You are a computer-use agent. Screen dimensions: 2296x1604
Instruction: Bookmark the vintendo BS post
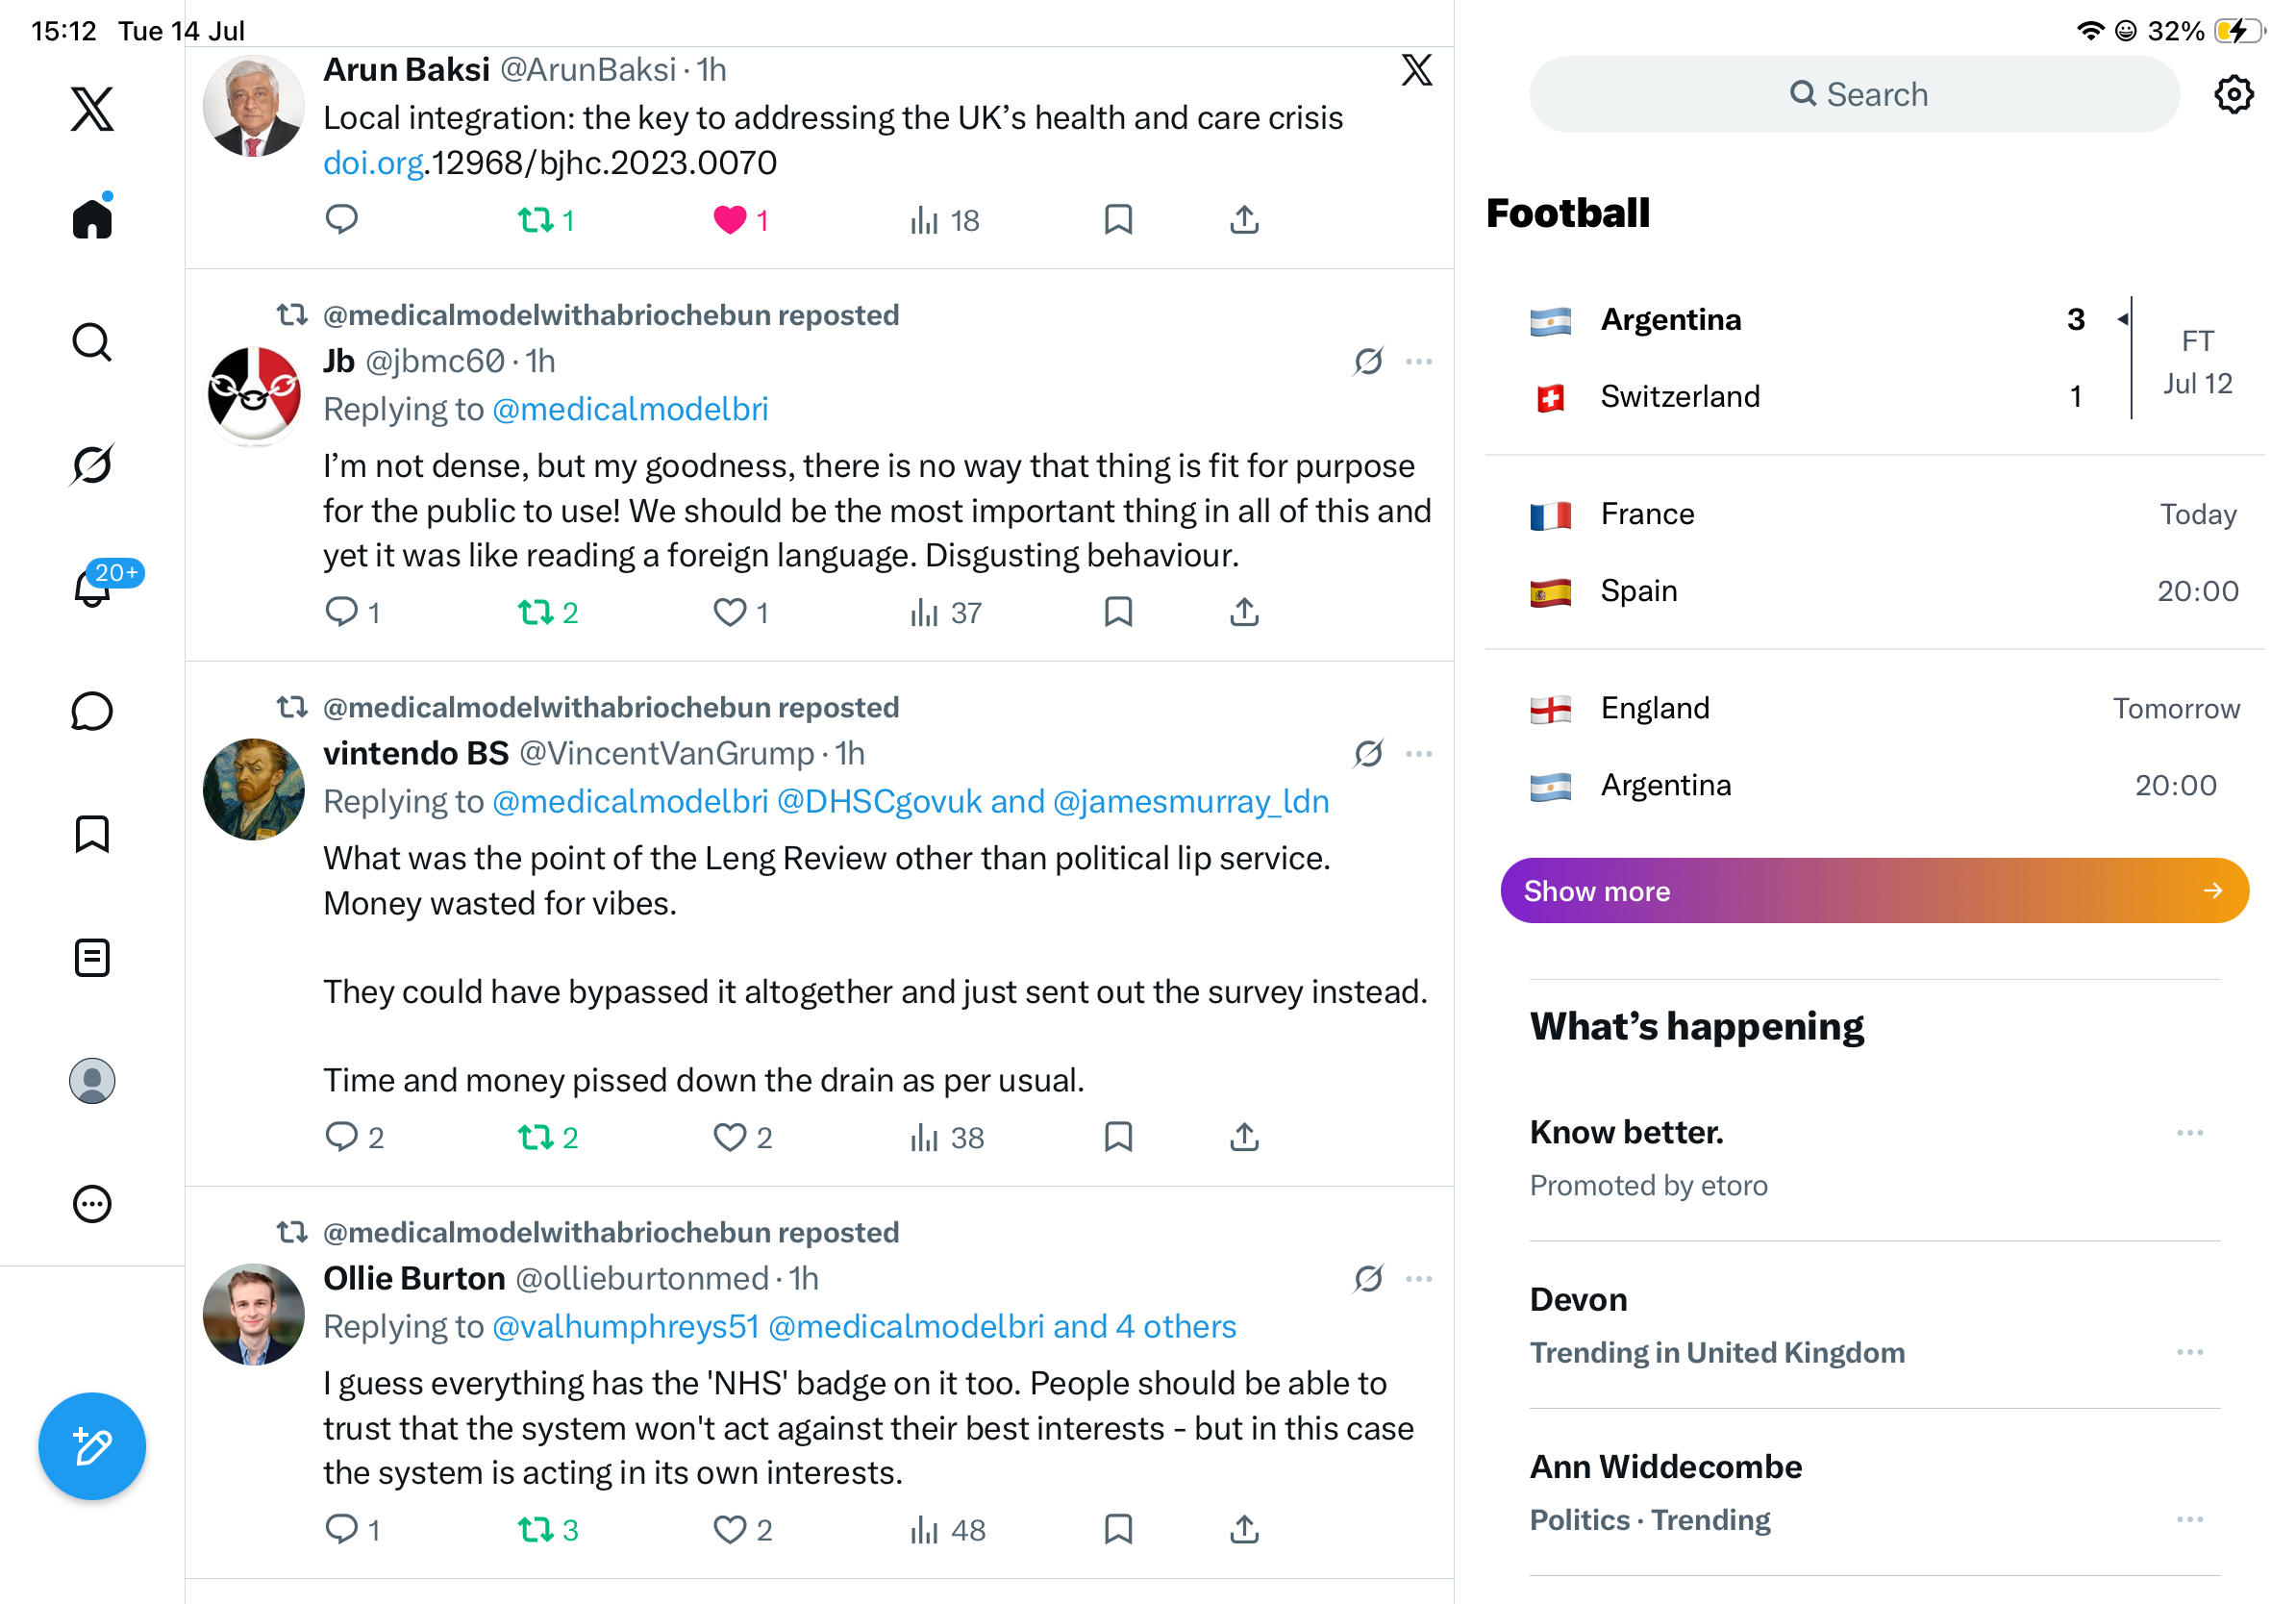coord(1118,1137)
